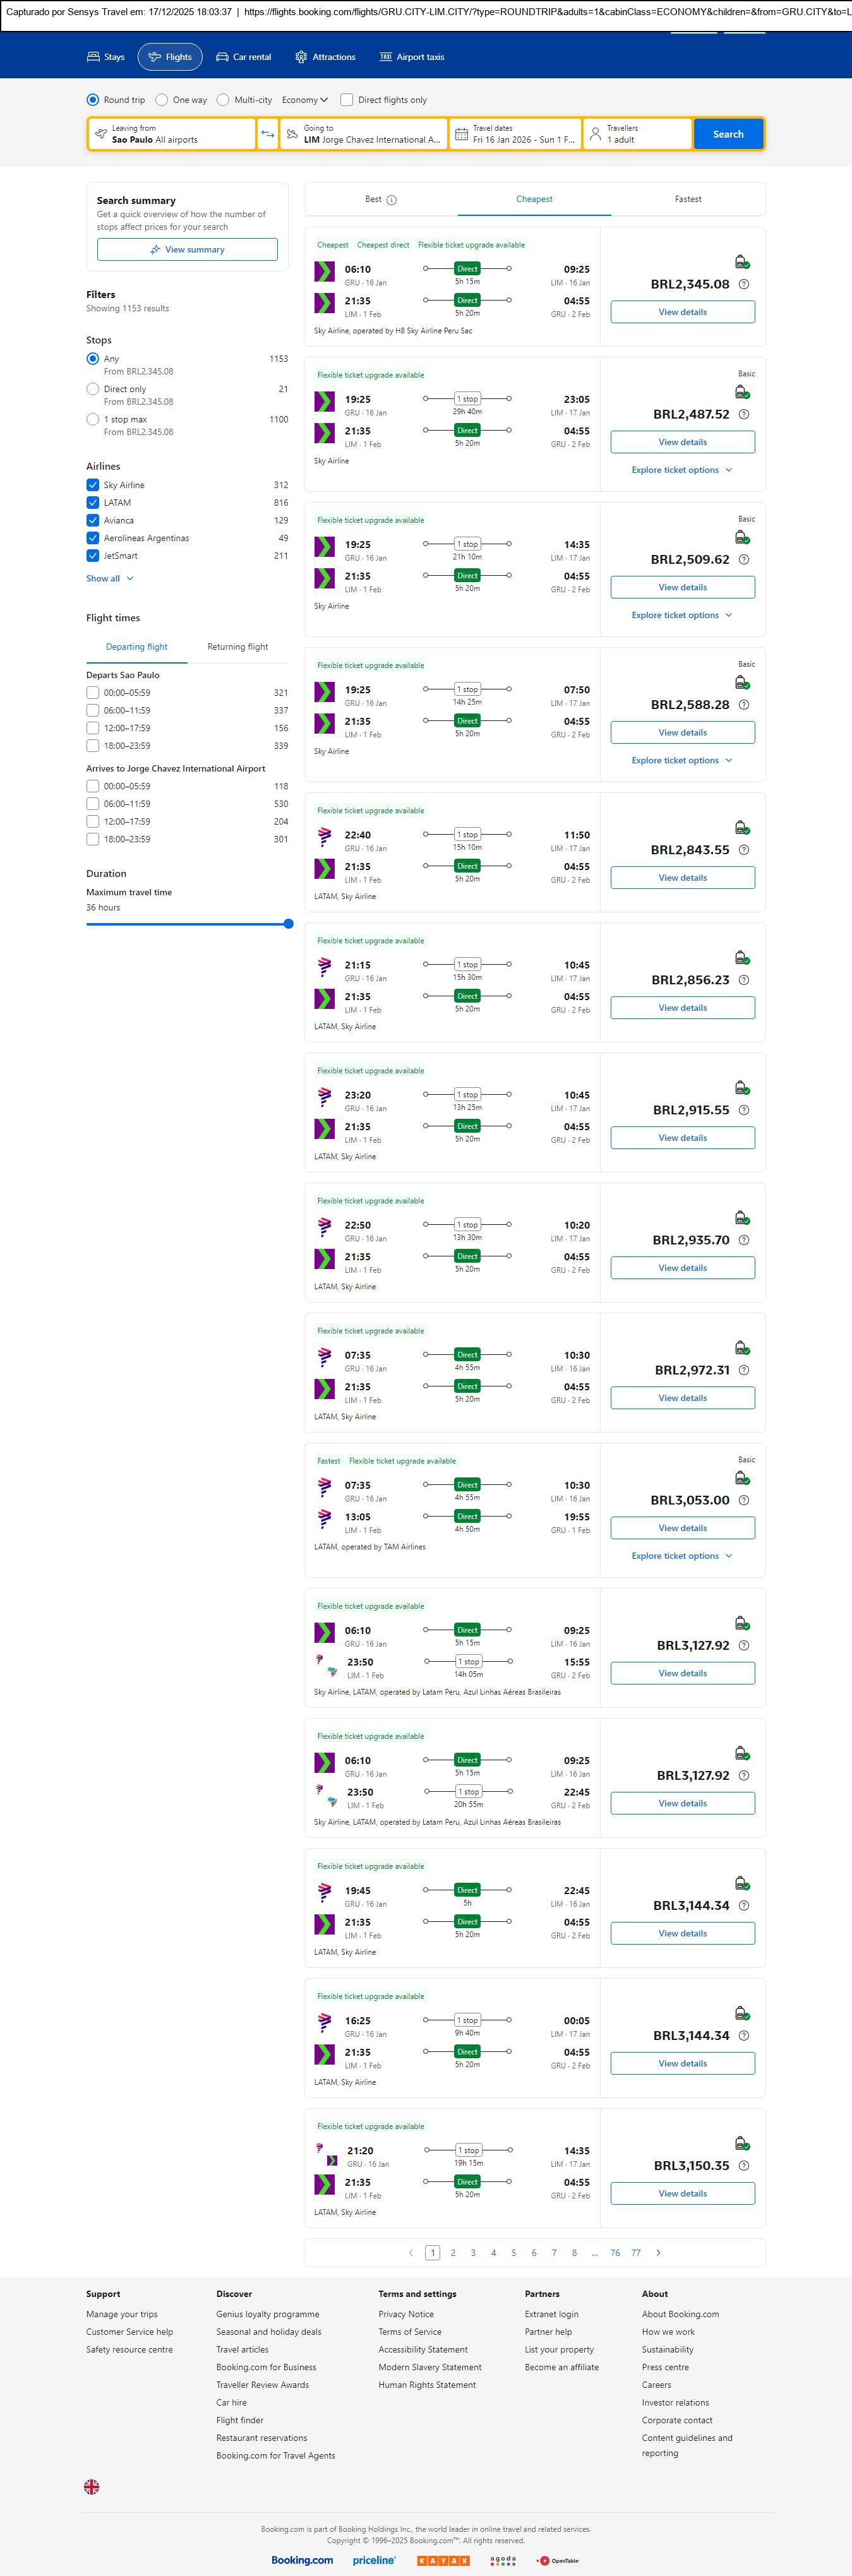The height and width of the screenshot is (2576, 852).
Task: Expand Explore ticket options for BRL2,487.52 flight
Action: click(x=682, y=470)
